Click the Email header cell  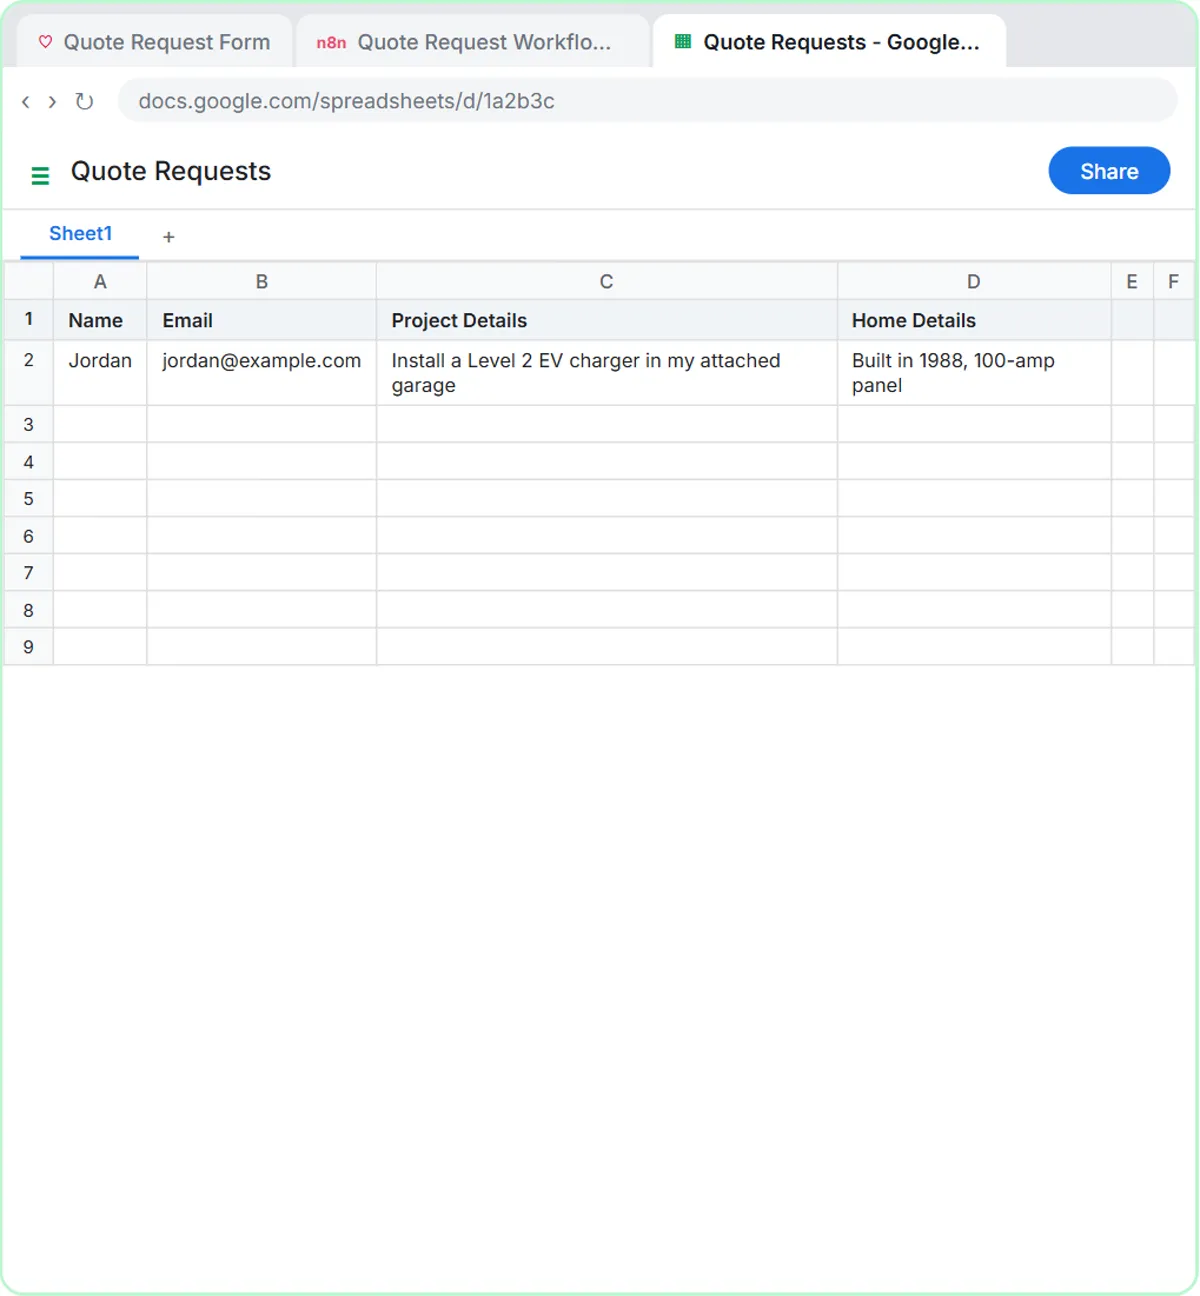262,320
